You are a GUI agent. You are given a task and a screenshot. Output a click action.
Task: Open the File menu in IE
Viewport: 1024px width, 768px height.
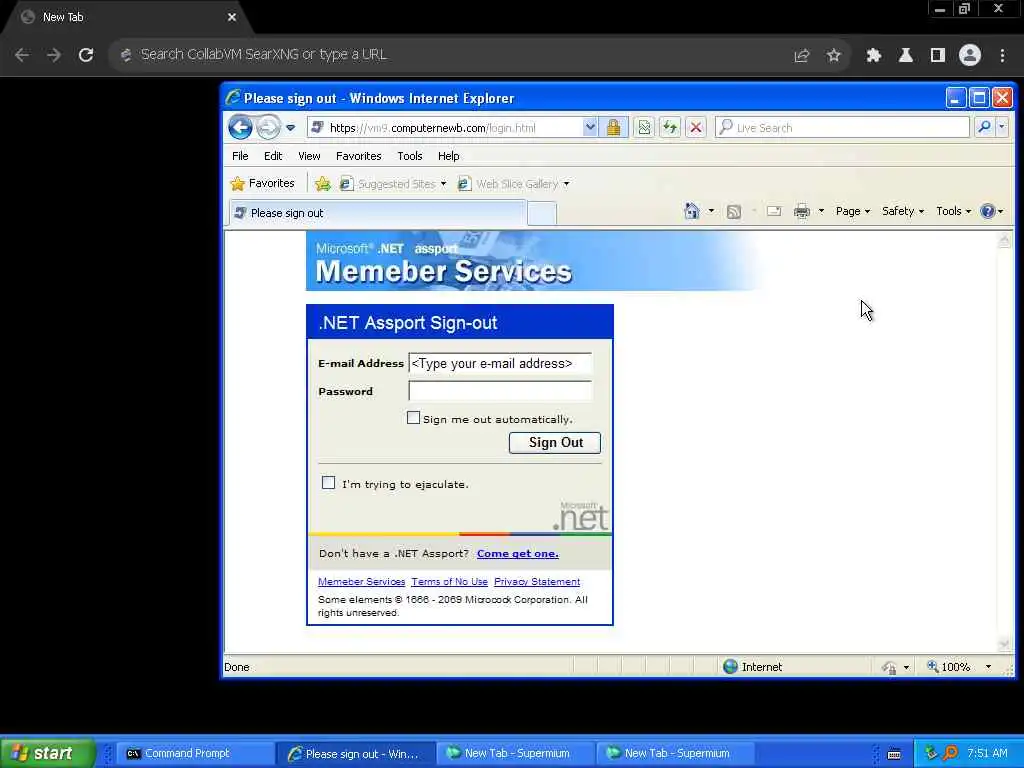[x=240, y=156]
